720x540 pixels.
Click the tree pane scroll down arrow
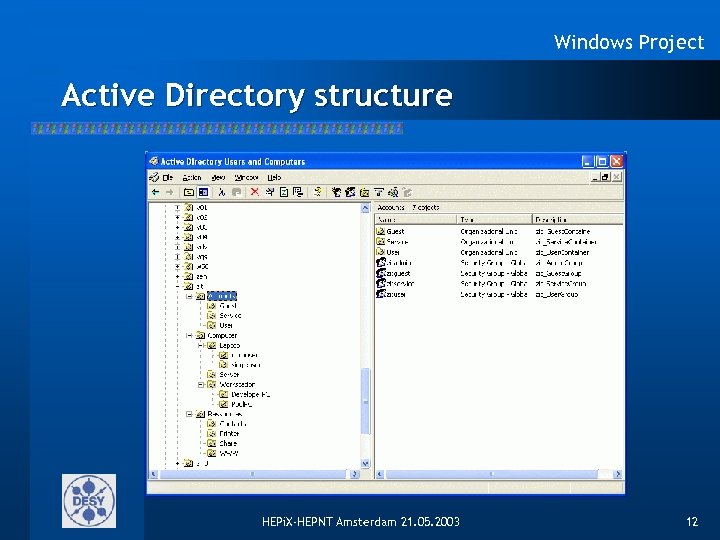tap(366, 463)
